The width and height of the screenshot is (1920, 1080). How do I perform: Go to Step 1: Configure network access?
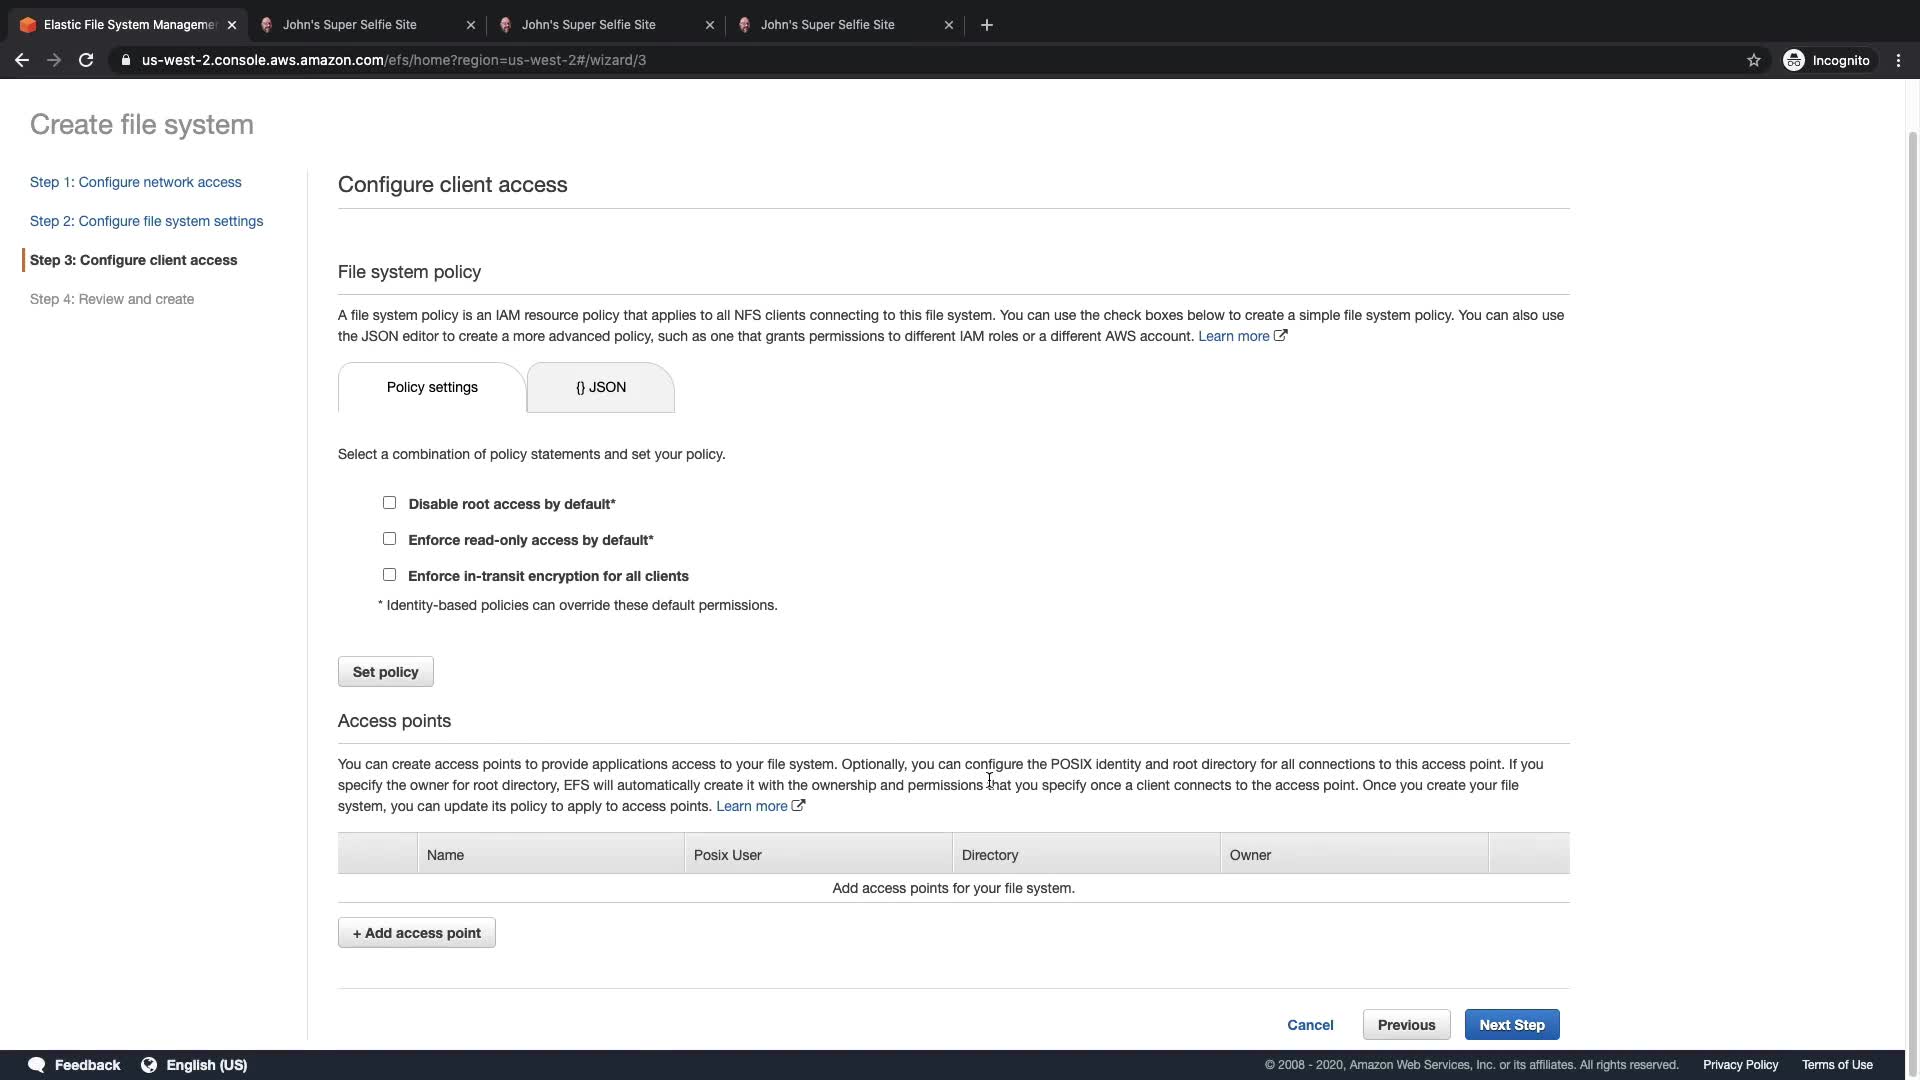pyautogui.click(x=135, y=182)
